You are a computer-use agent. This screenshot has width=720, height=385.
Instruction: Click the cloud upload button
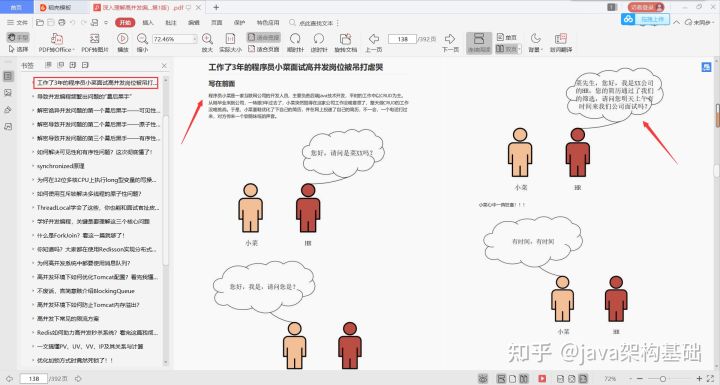645,19
